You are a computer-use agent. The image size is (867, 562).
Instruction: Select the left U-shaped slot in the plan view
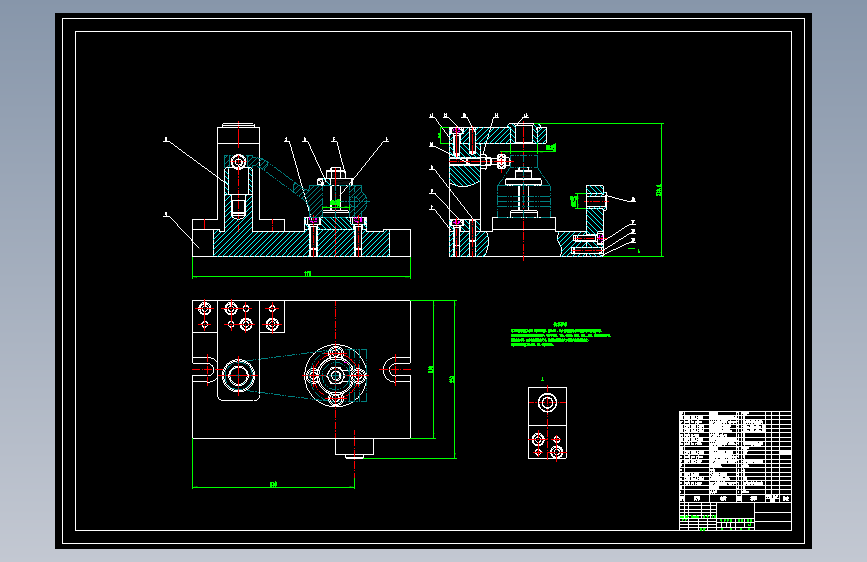204,370
